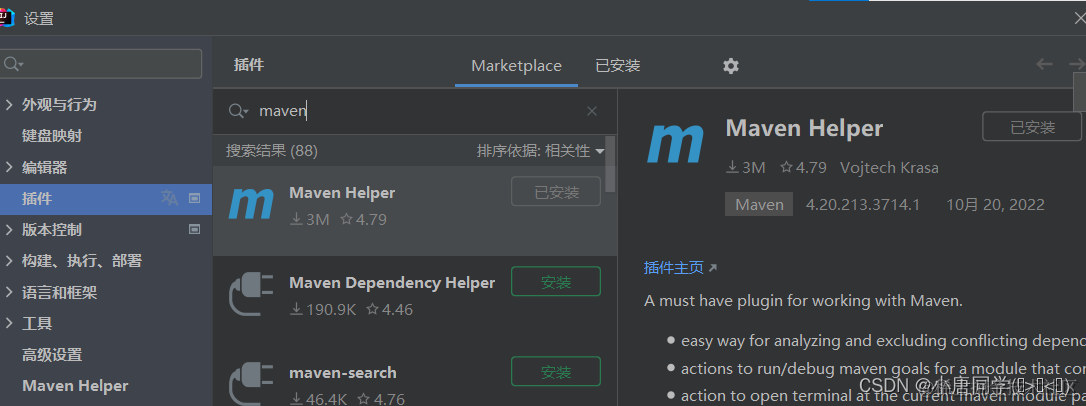
Task: Click the 插件 heading above the list
Action: coord(249,65)
